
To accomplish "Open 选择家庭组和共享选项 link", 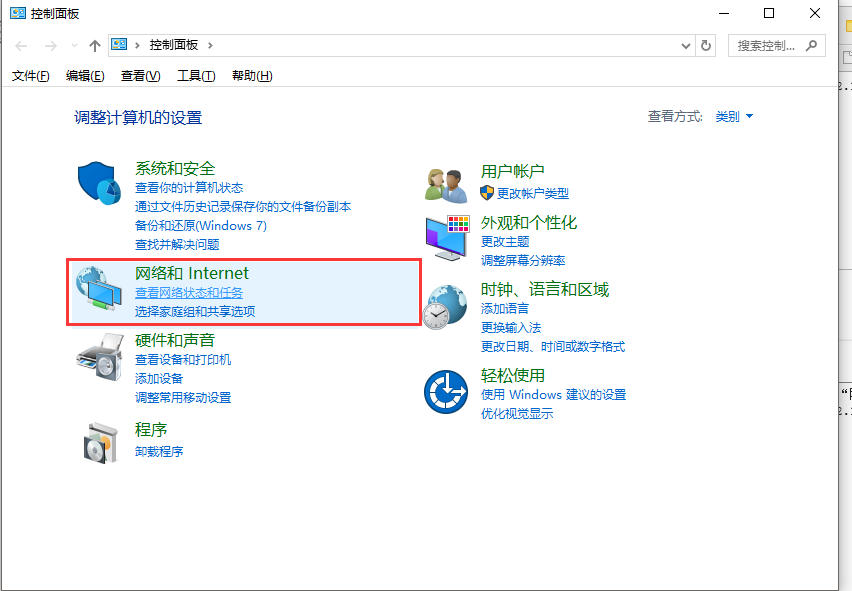I will (195, 312).
